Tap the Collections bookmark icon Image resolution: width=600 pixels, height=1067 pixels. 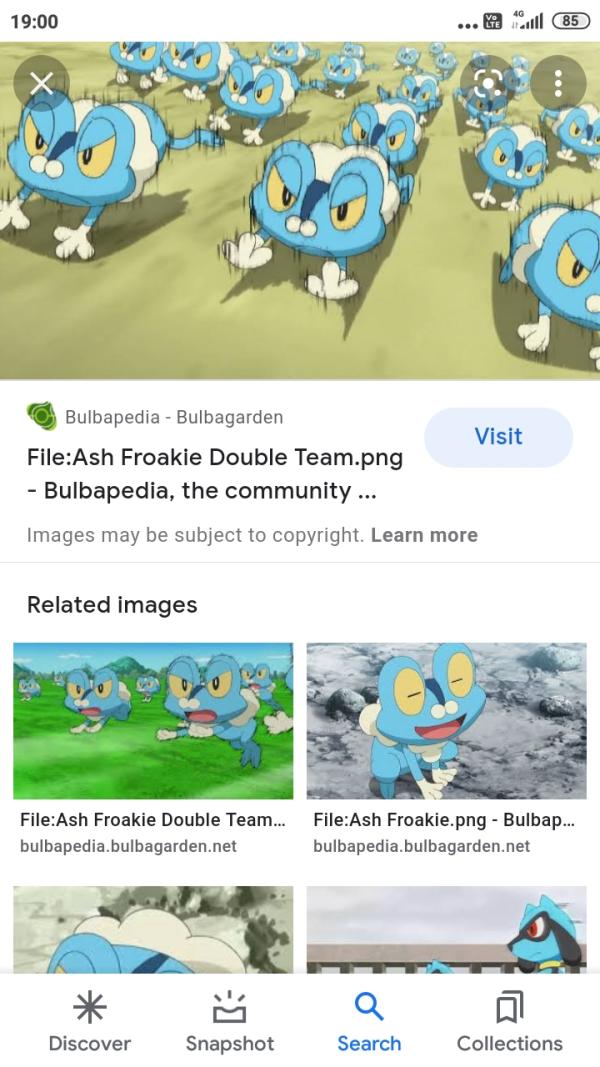(510, 1007)
